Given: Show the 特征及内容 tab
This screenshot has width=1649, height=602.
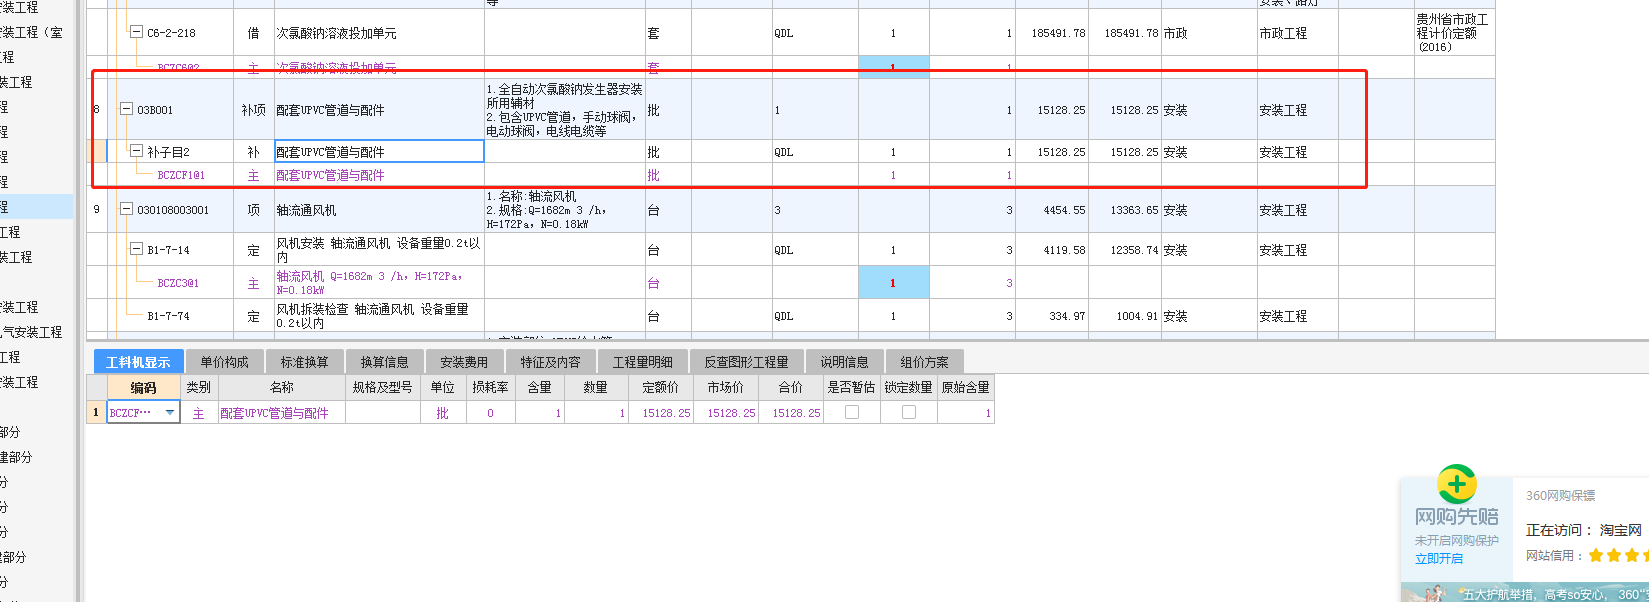Looking at the screenshot, I should [550, 362].
